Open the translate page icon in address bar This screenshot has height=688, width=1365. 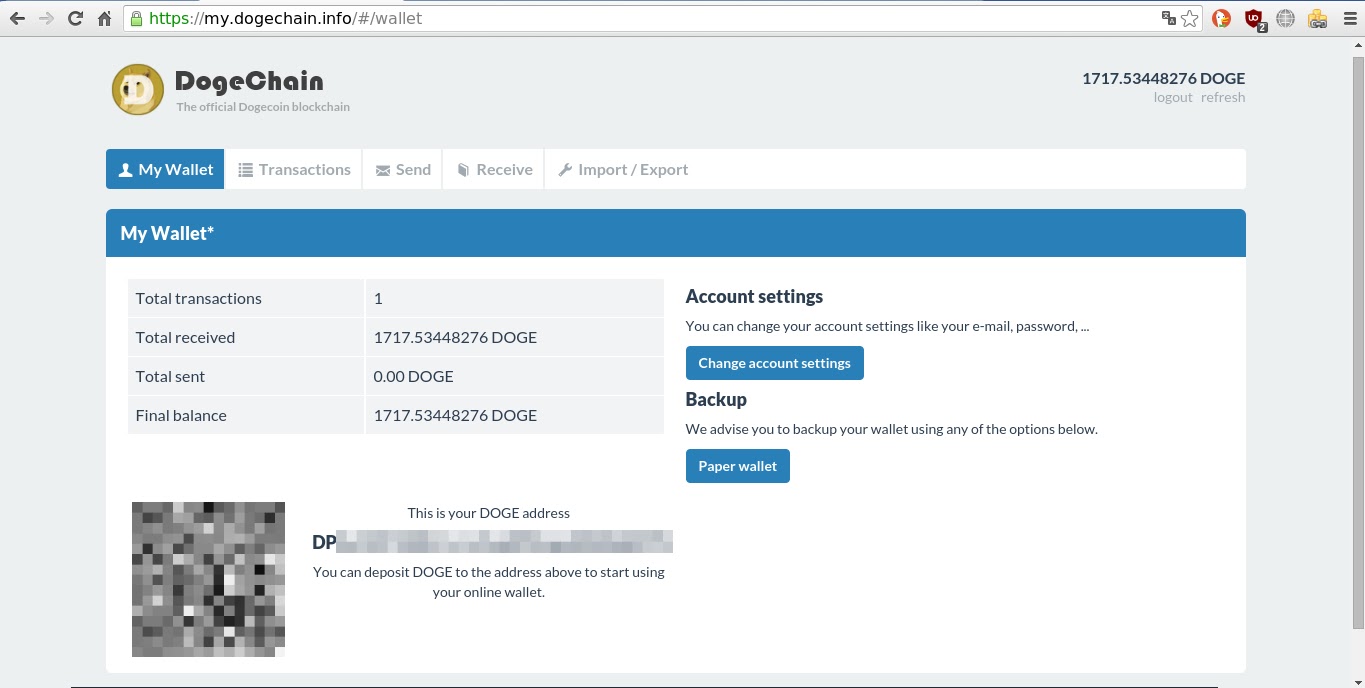(x=1168, y=18)
